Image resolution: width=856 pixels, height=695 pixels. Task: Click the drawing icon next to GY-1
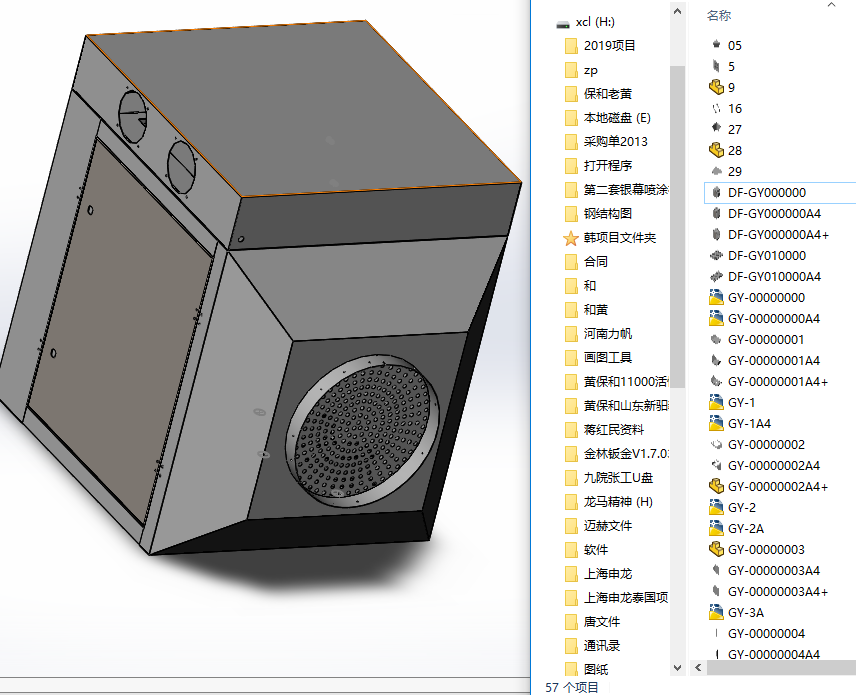(x=716, y=402)
